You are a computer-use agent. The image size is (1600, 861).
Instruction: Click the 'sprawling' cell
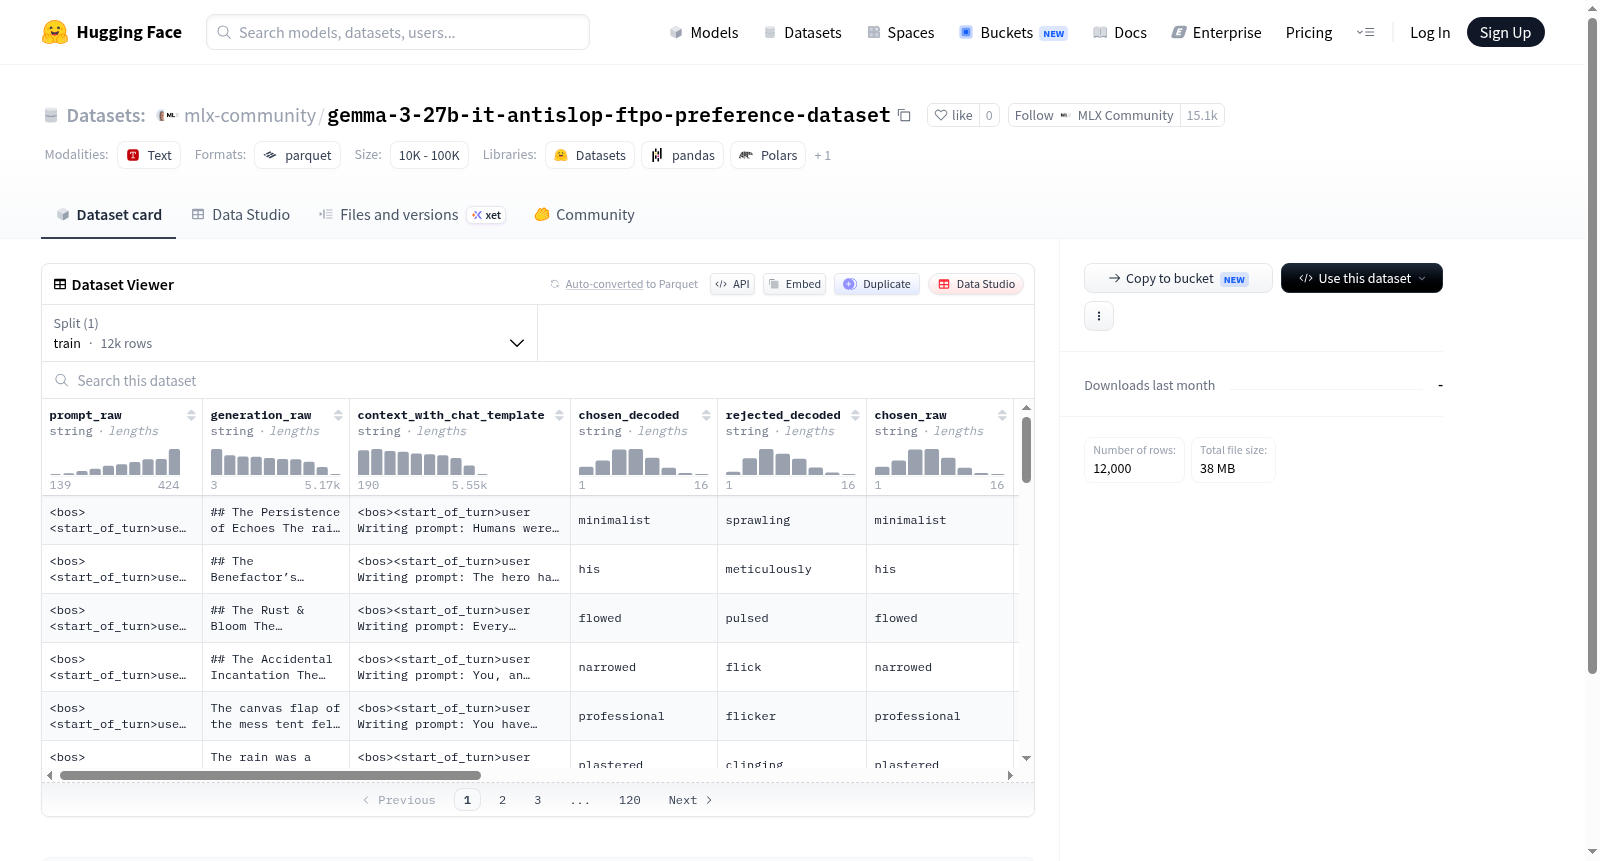(792, 520)
